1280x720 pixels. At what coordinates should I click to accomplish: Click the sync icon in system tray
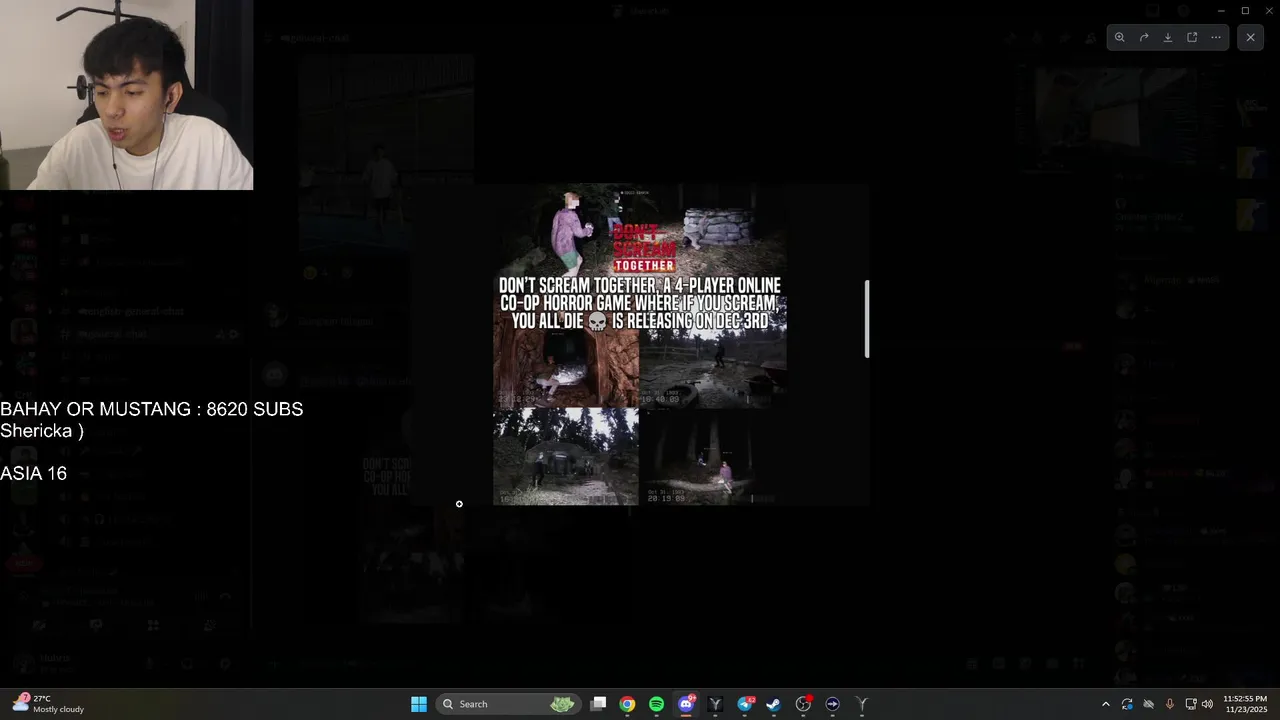point(1127,704)
